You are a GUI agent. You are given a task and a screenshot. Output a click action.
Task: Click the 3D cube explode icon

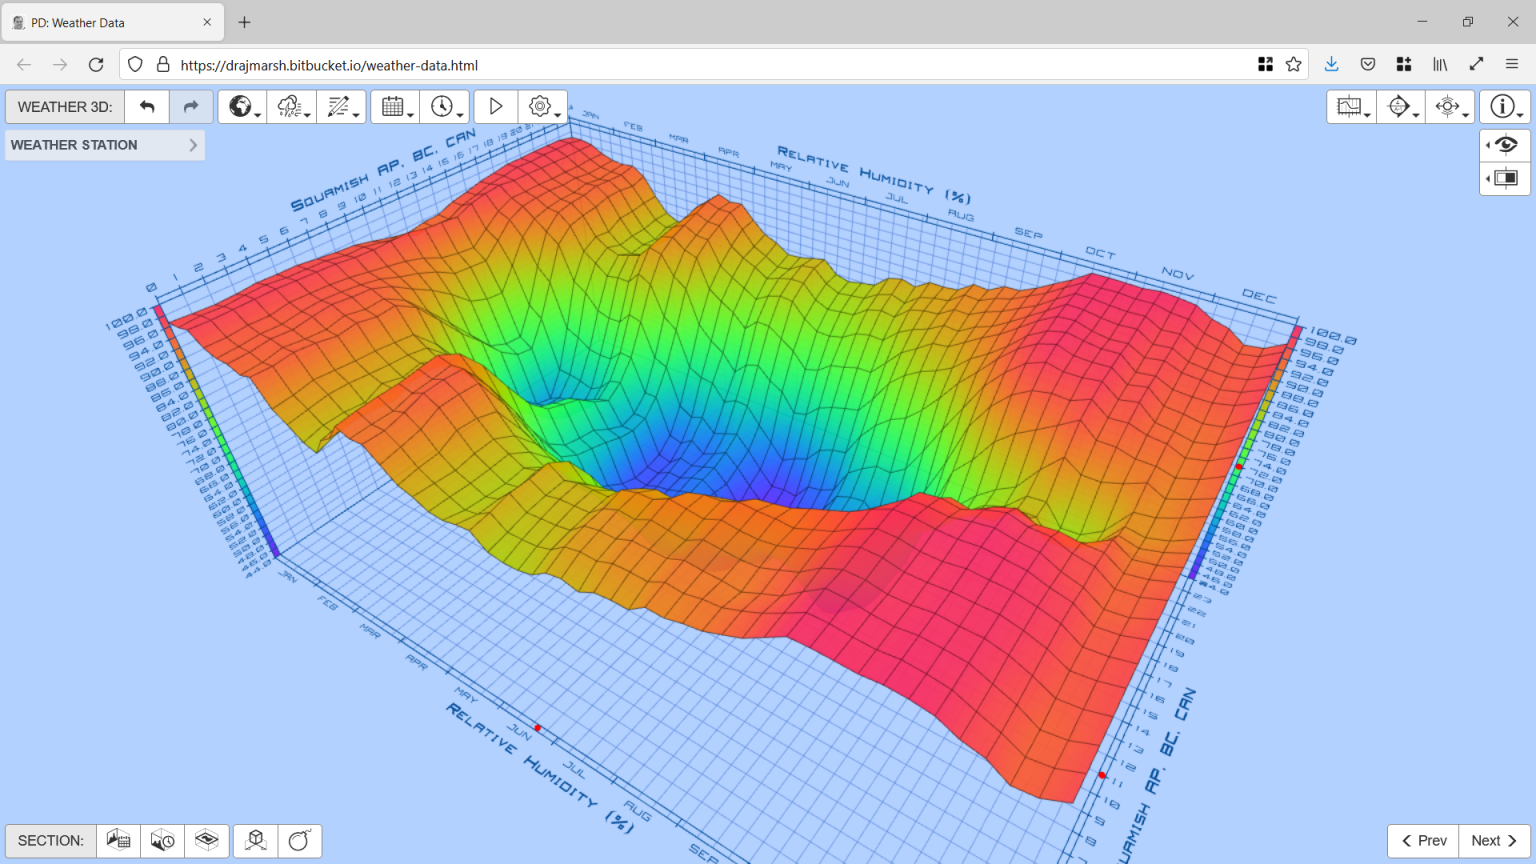pyautogui.click(x=256, y=841)
